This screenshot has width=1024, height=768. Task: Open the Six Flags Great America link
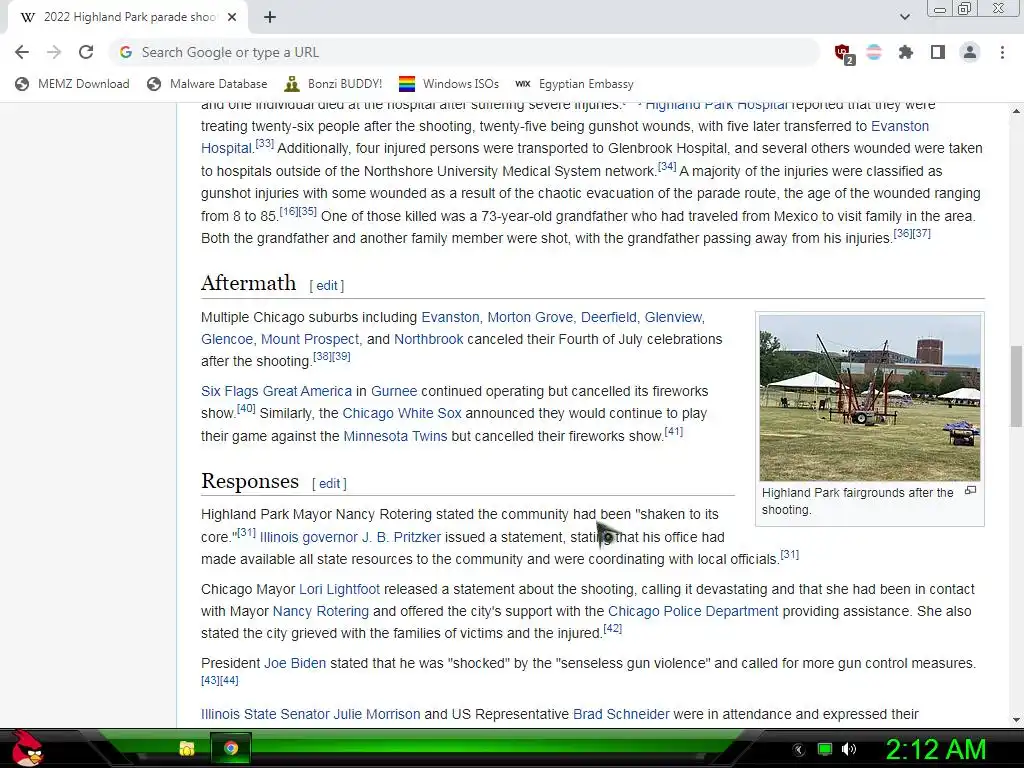pos(276,391)
